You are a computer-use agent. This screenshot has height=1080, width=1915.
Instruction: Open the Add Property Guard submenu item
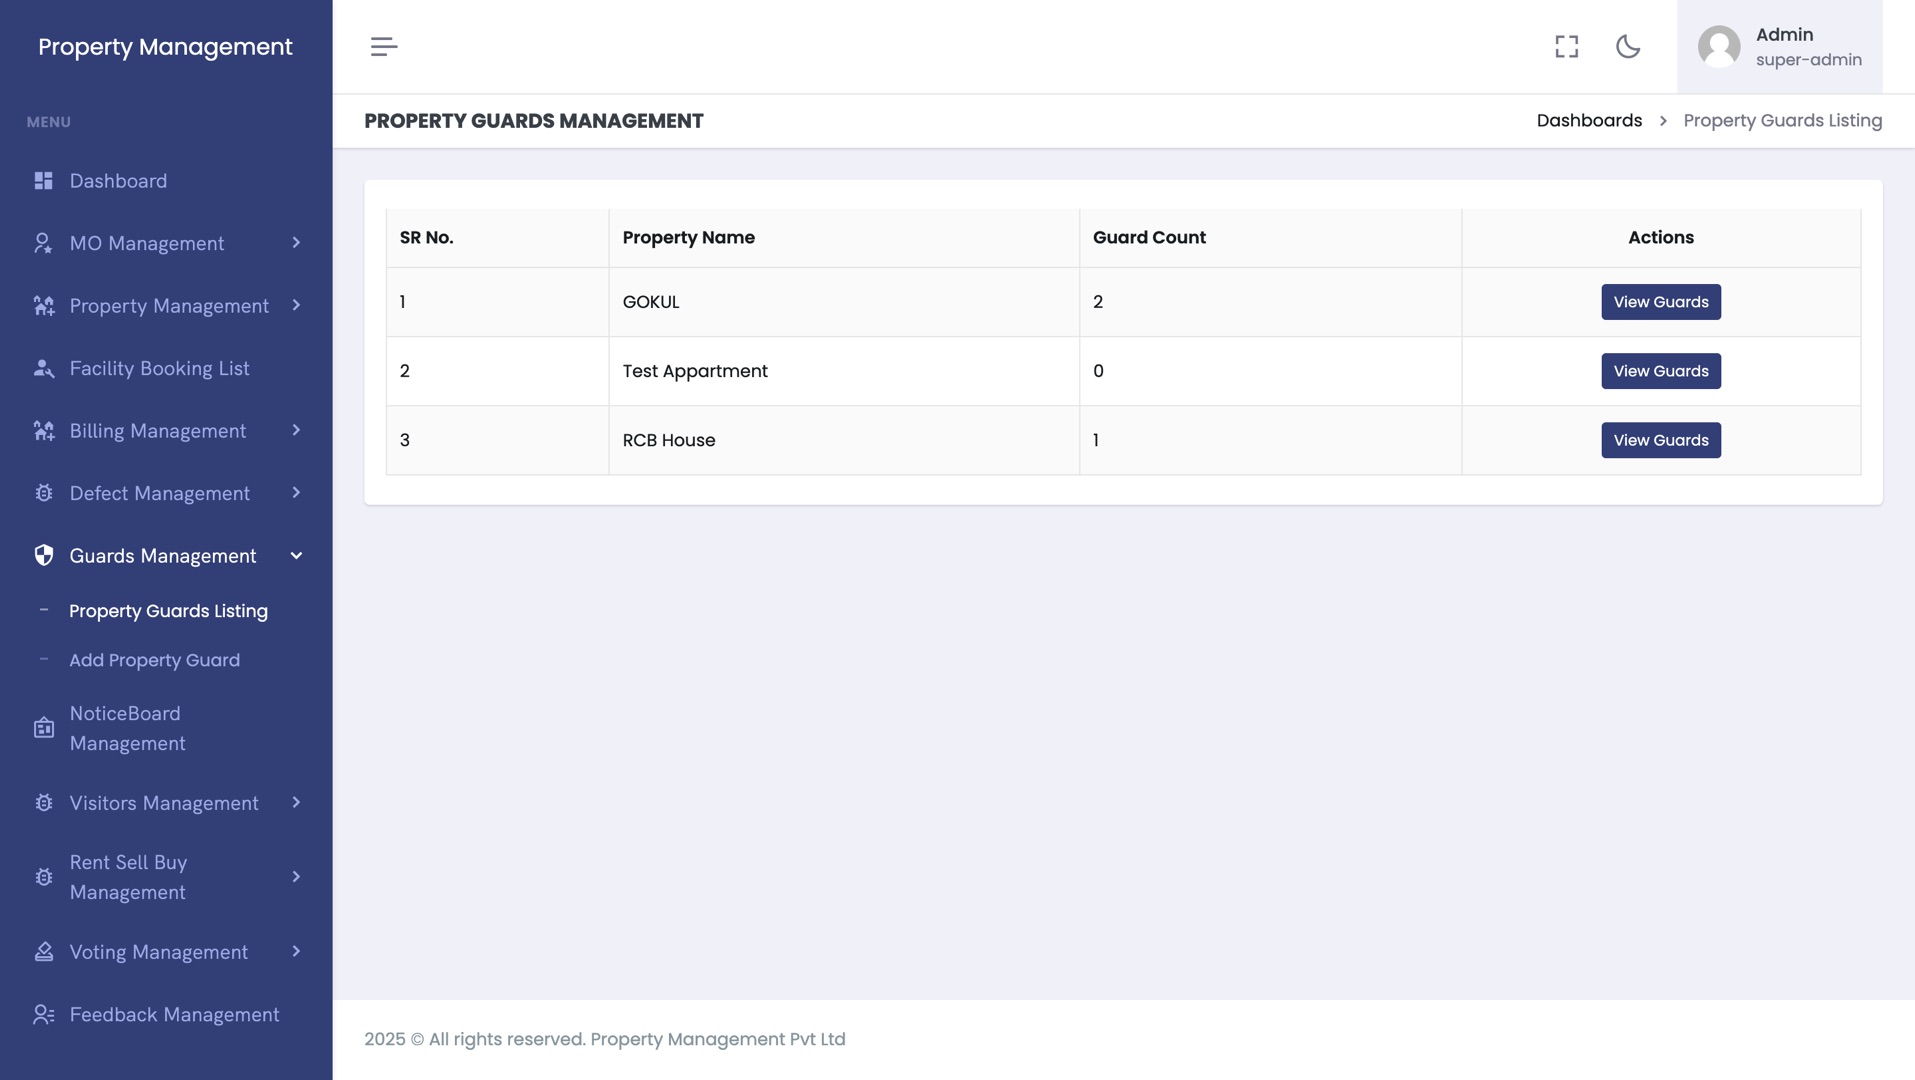coord(154,660)
